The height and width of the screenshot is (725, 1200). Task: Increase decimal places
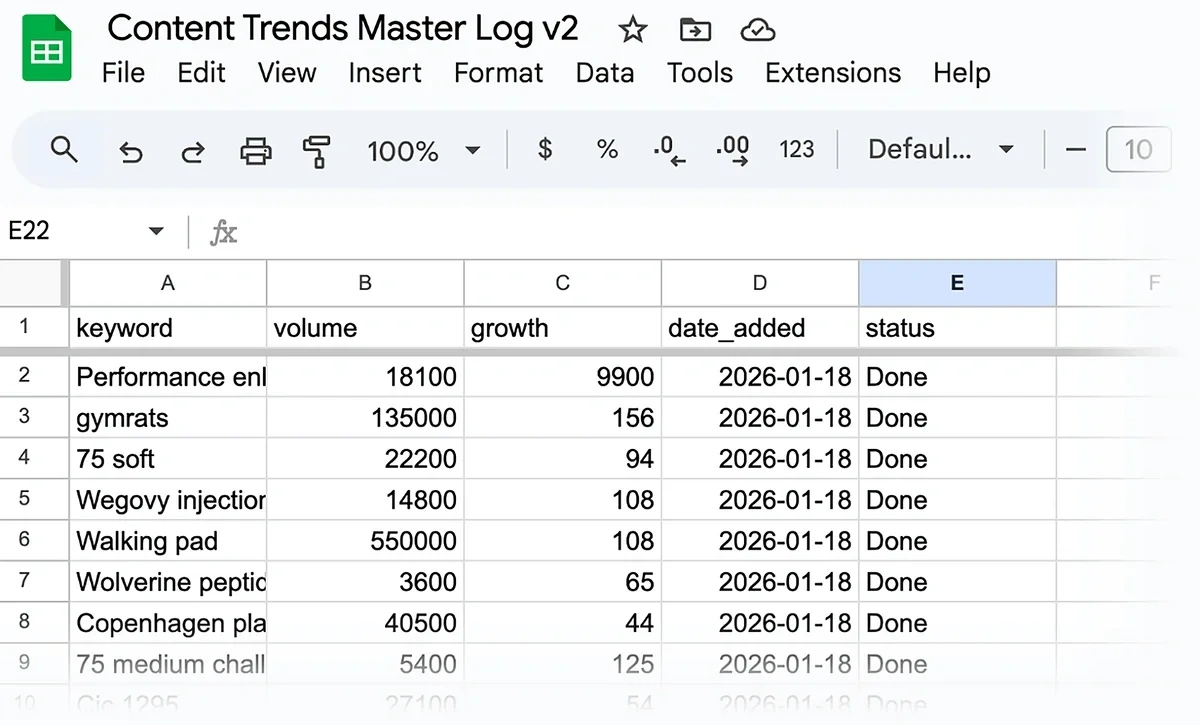[731, 148]
